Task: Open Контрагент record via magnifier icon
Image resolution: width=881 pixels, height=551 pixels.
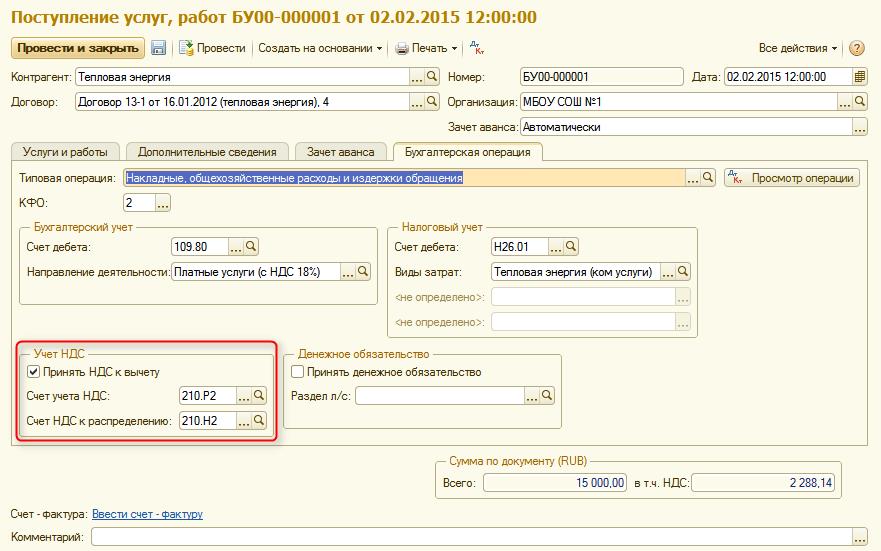Action: coord(432,77)
